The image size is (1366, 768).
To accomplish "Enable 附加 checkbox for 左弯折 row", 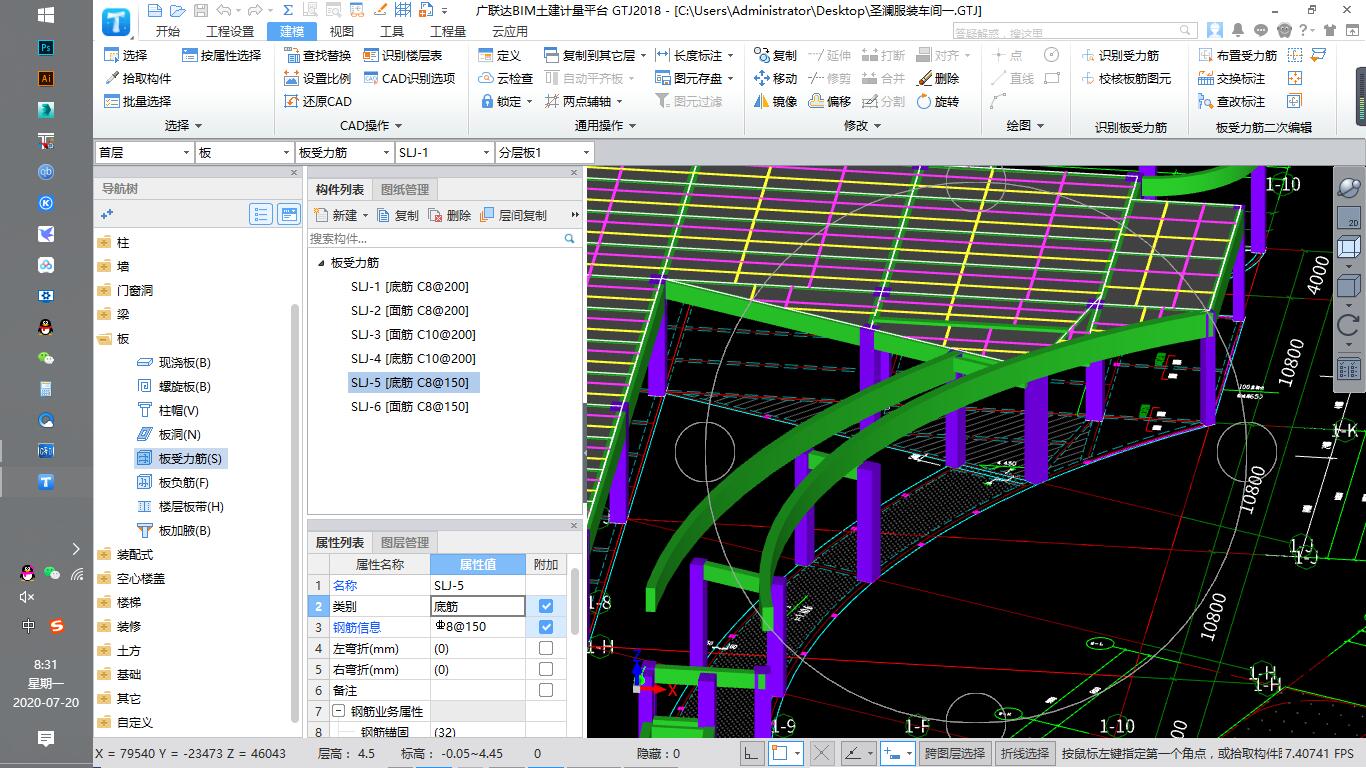I will pos(546,648).
